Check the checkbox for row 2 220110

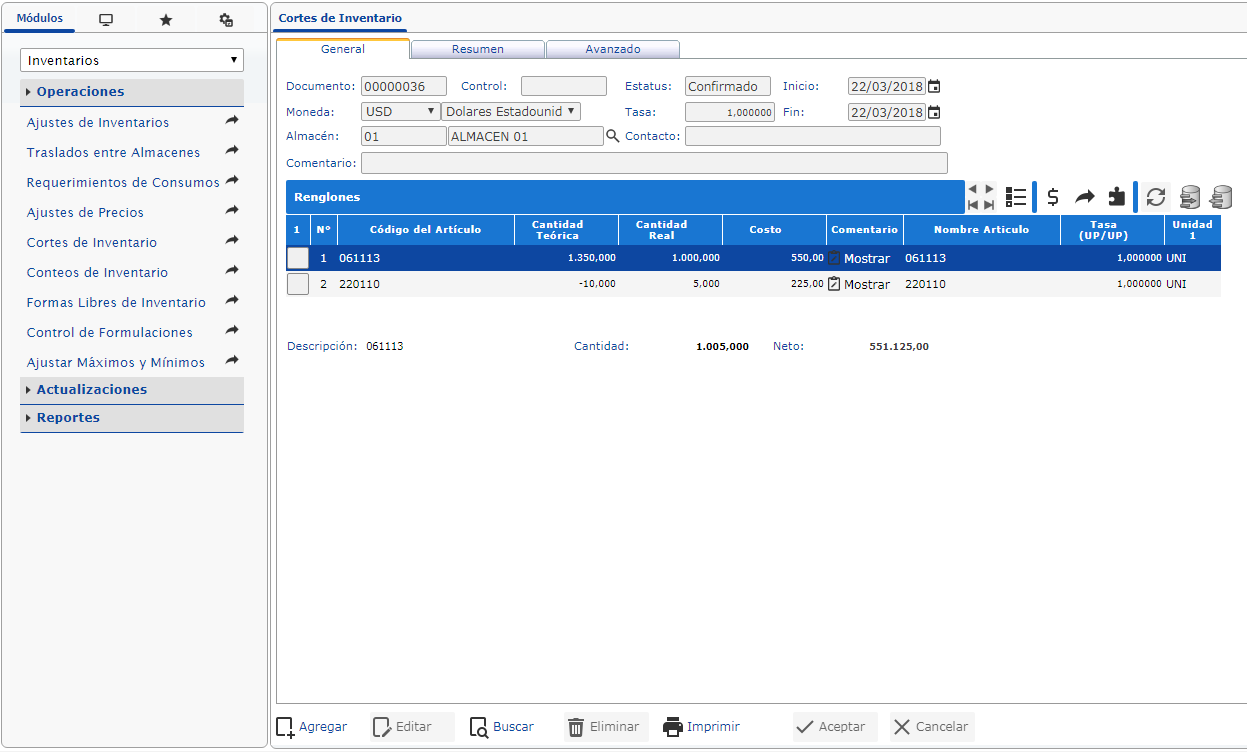click(x=298, y=284)
